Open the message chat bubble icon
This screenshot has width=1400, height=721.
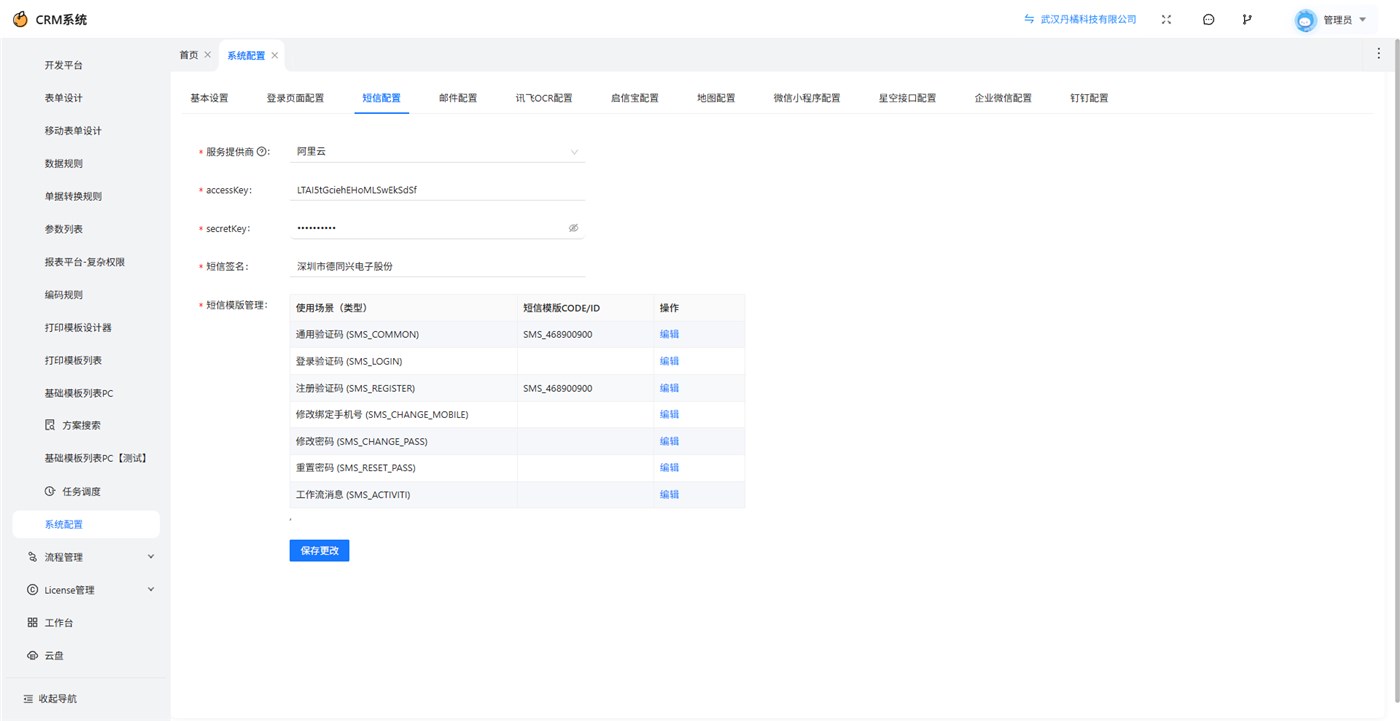[x=1208, y=19]
